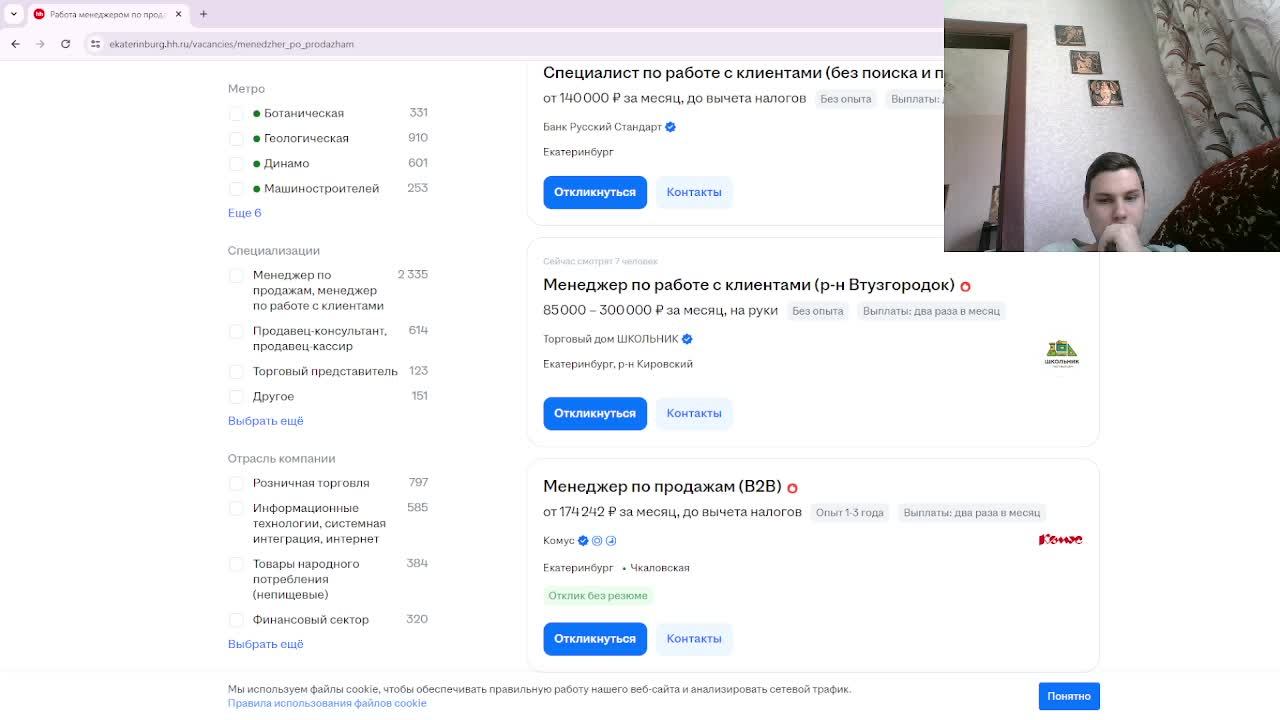Check the Машиностроителей metro filter
The width and height of the screenshot is (1280, 720).
click(236, 189)
